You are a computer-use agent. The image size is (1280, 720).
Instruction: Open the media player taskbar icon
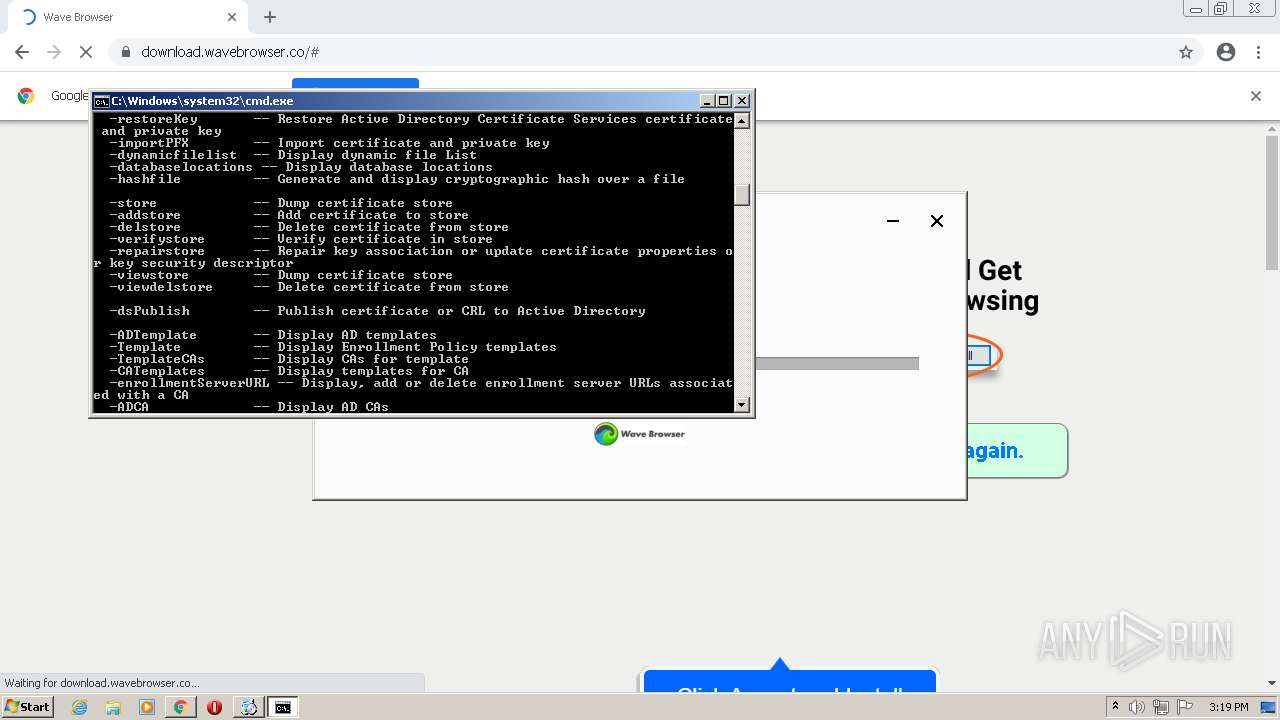click(147, 707)
